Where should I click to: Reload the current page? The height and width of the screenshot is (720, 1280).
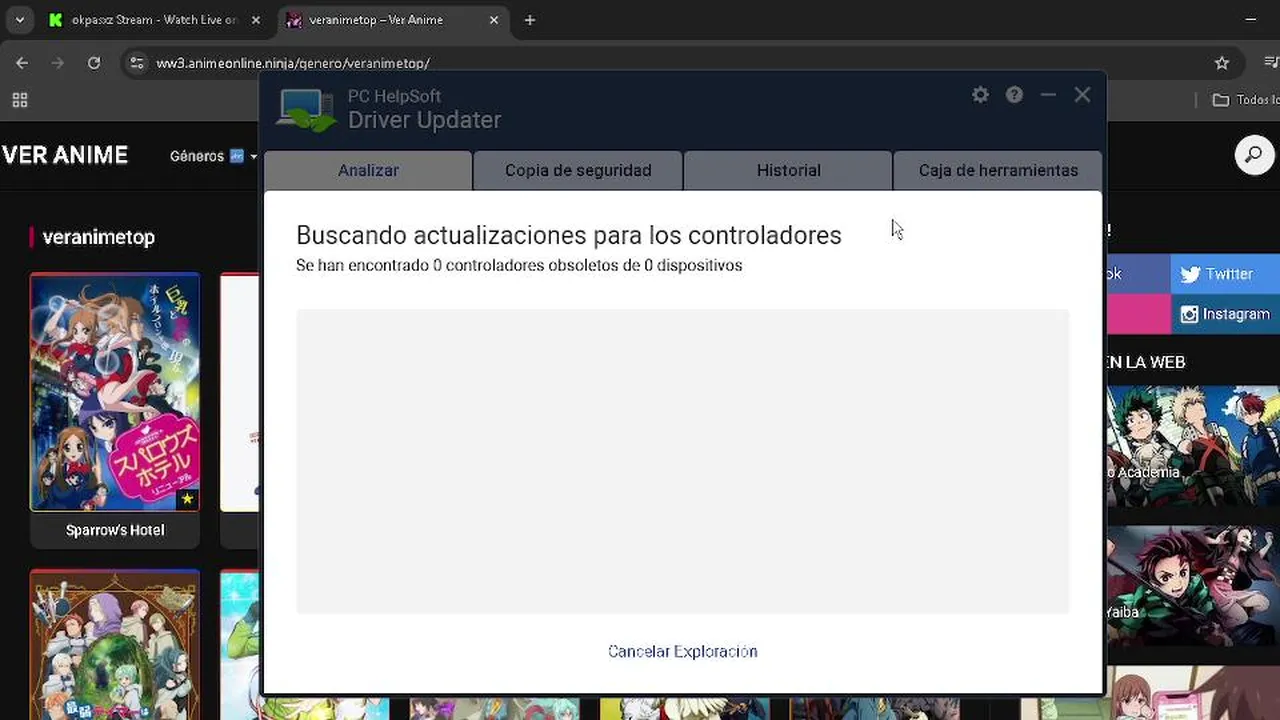(94, 63)
